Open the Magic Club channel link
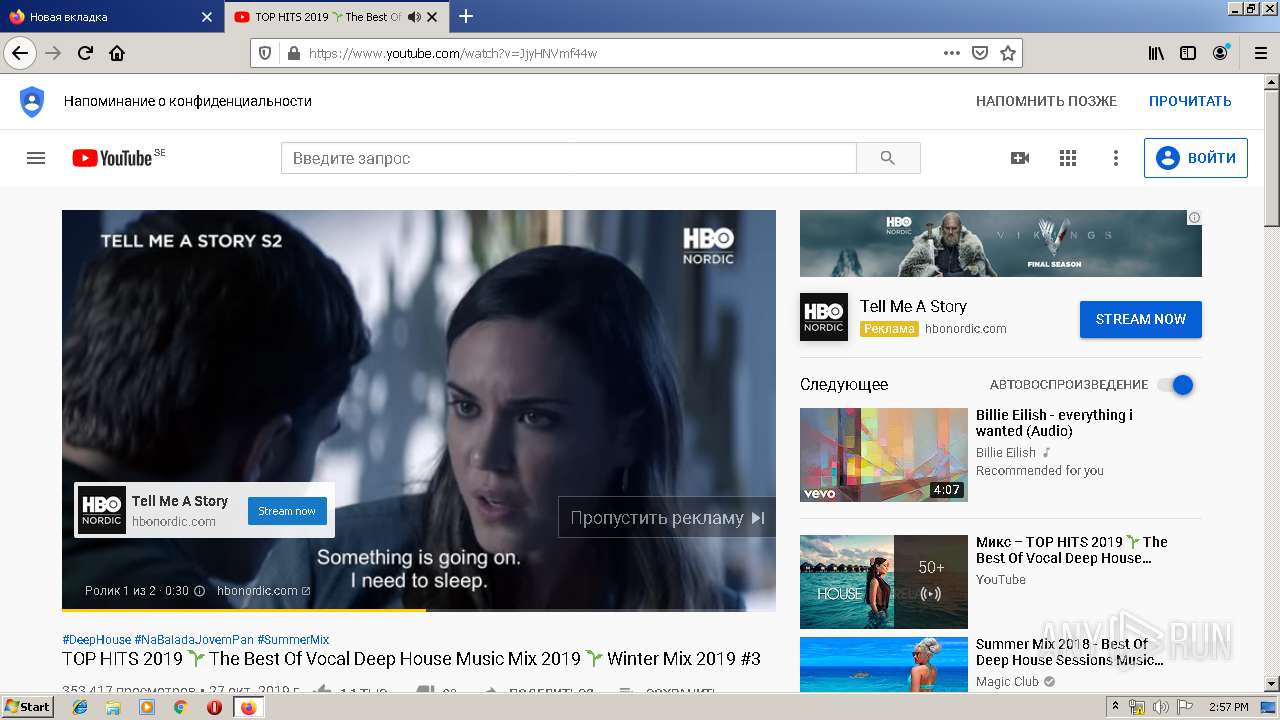Viewport: 1280px width, 720px height. tap(1007, 682)
